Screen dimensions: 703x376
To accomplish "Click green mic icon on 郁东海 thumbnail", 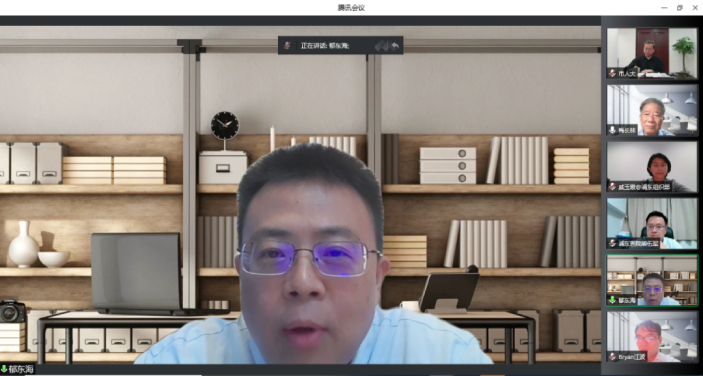I will (612, 300).
